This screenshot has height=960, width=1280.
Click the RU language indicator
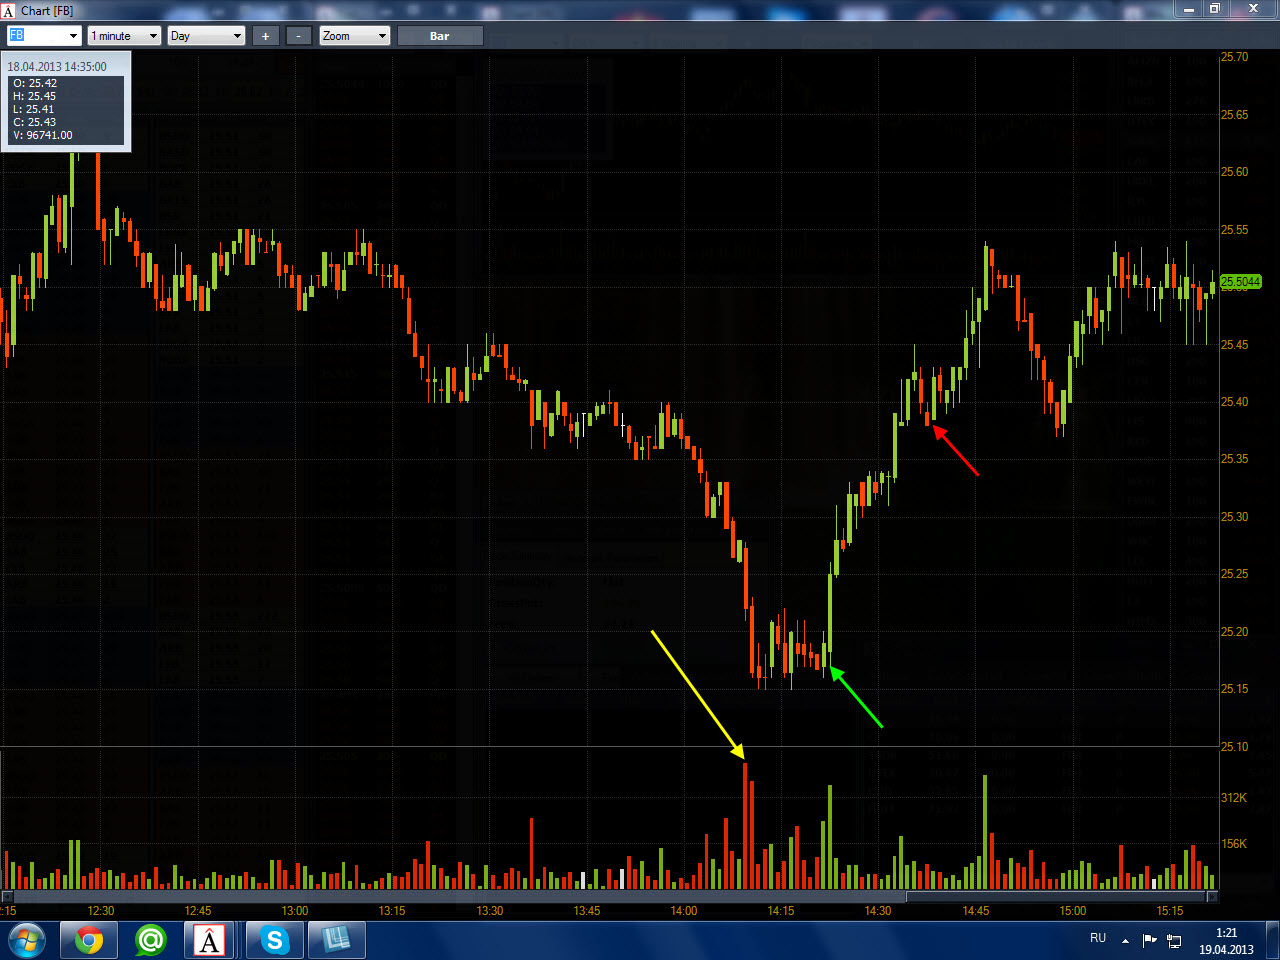[1098, 938]
